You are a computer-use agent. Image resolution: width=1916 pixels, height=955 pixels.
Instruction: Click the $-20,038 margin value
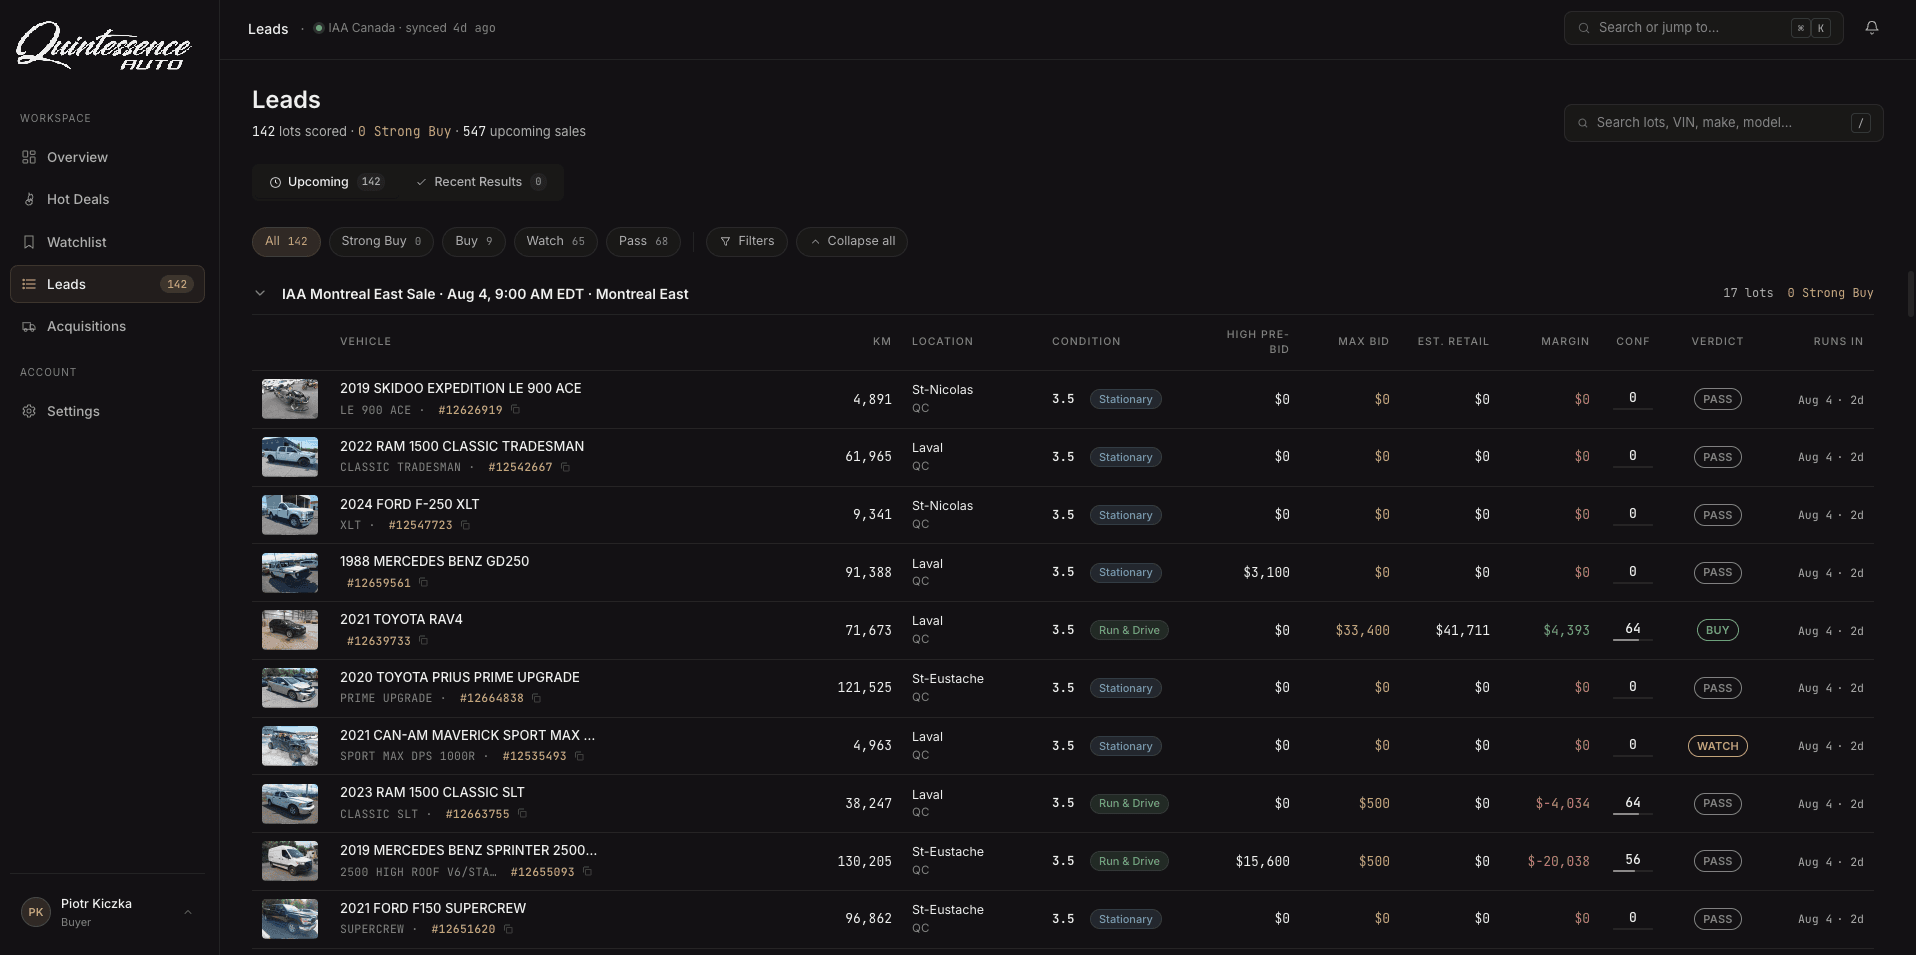pyautogui.click(x=1558, y=861)
